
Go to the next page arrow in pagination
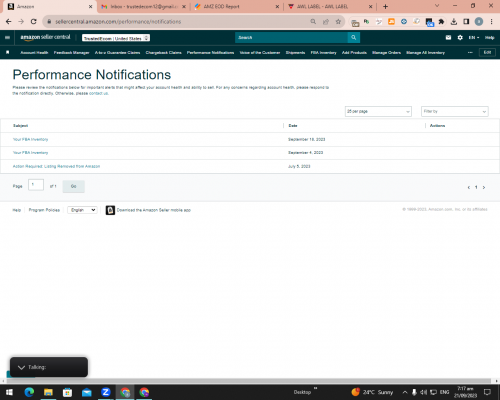tap(484, 187)
